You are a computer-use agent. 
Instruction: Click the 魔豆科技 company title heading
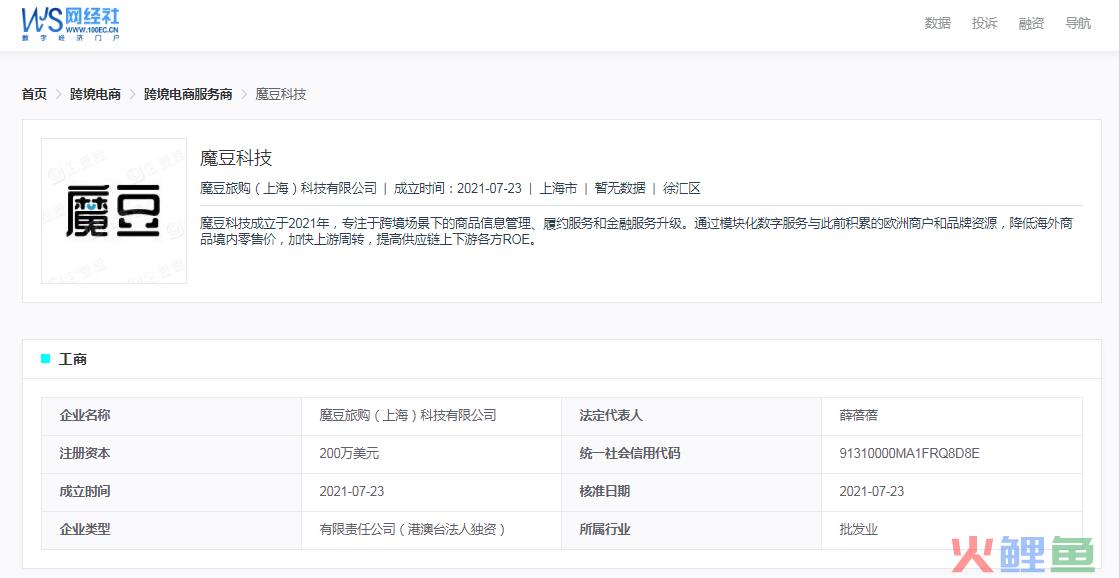tap(236, 158)
